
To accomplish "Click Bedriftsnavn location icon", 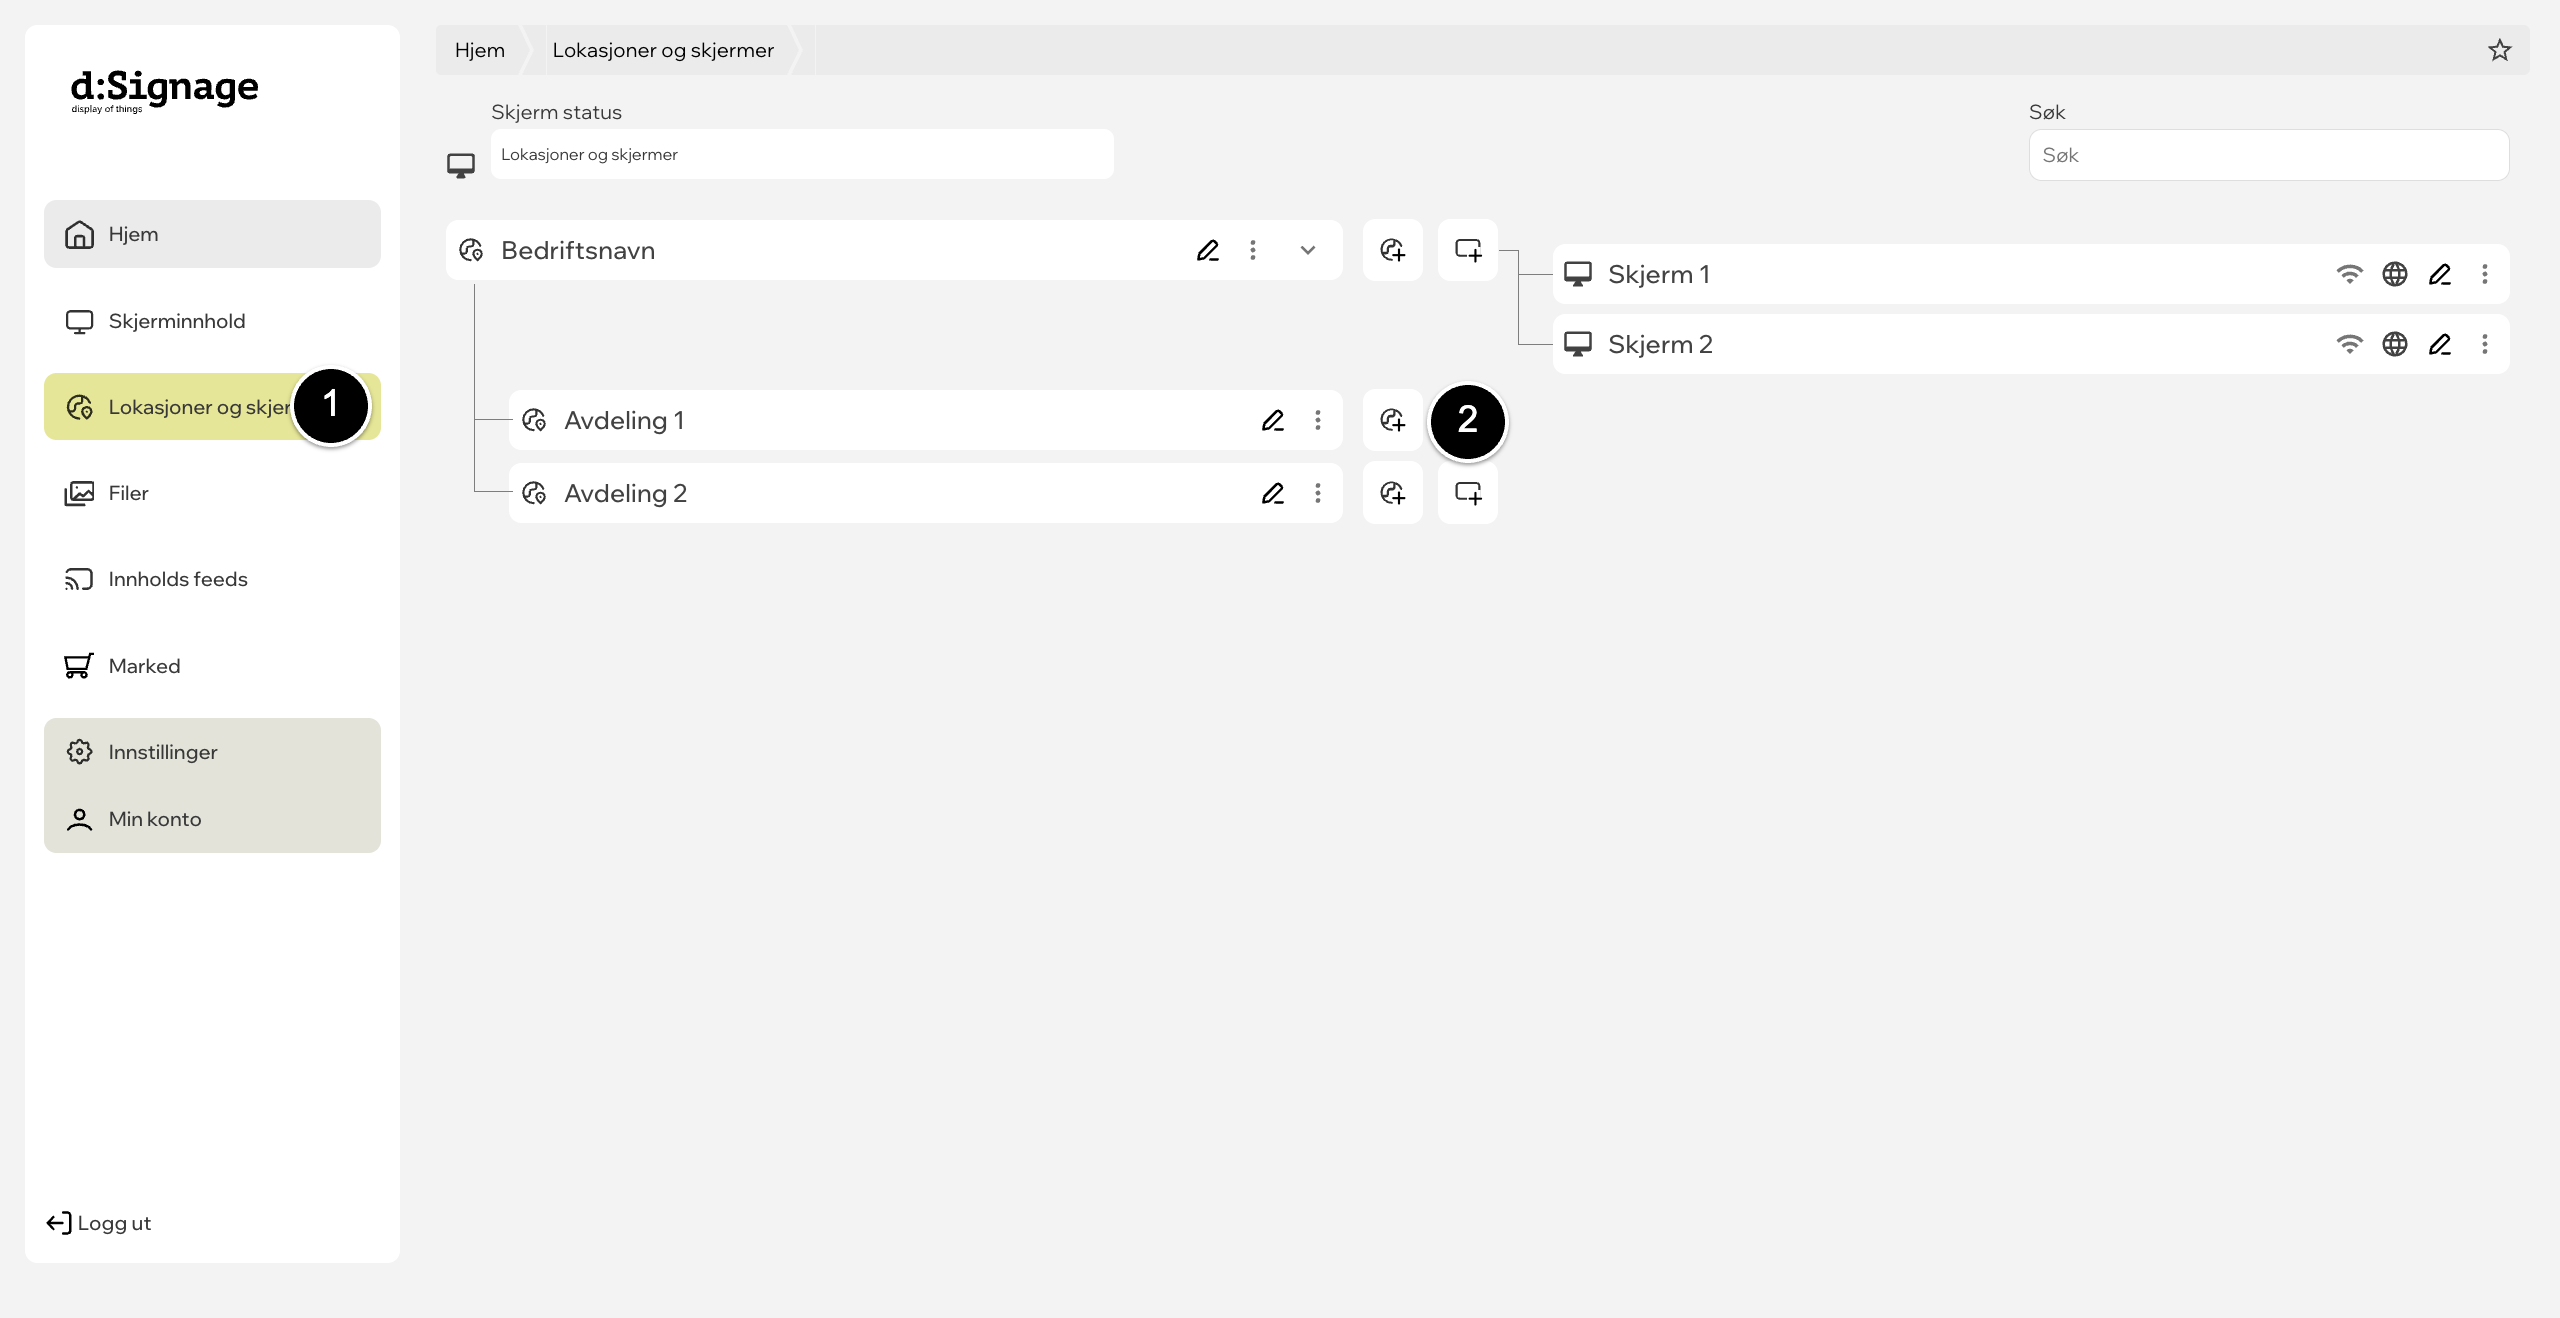I will pos(471,250).
